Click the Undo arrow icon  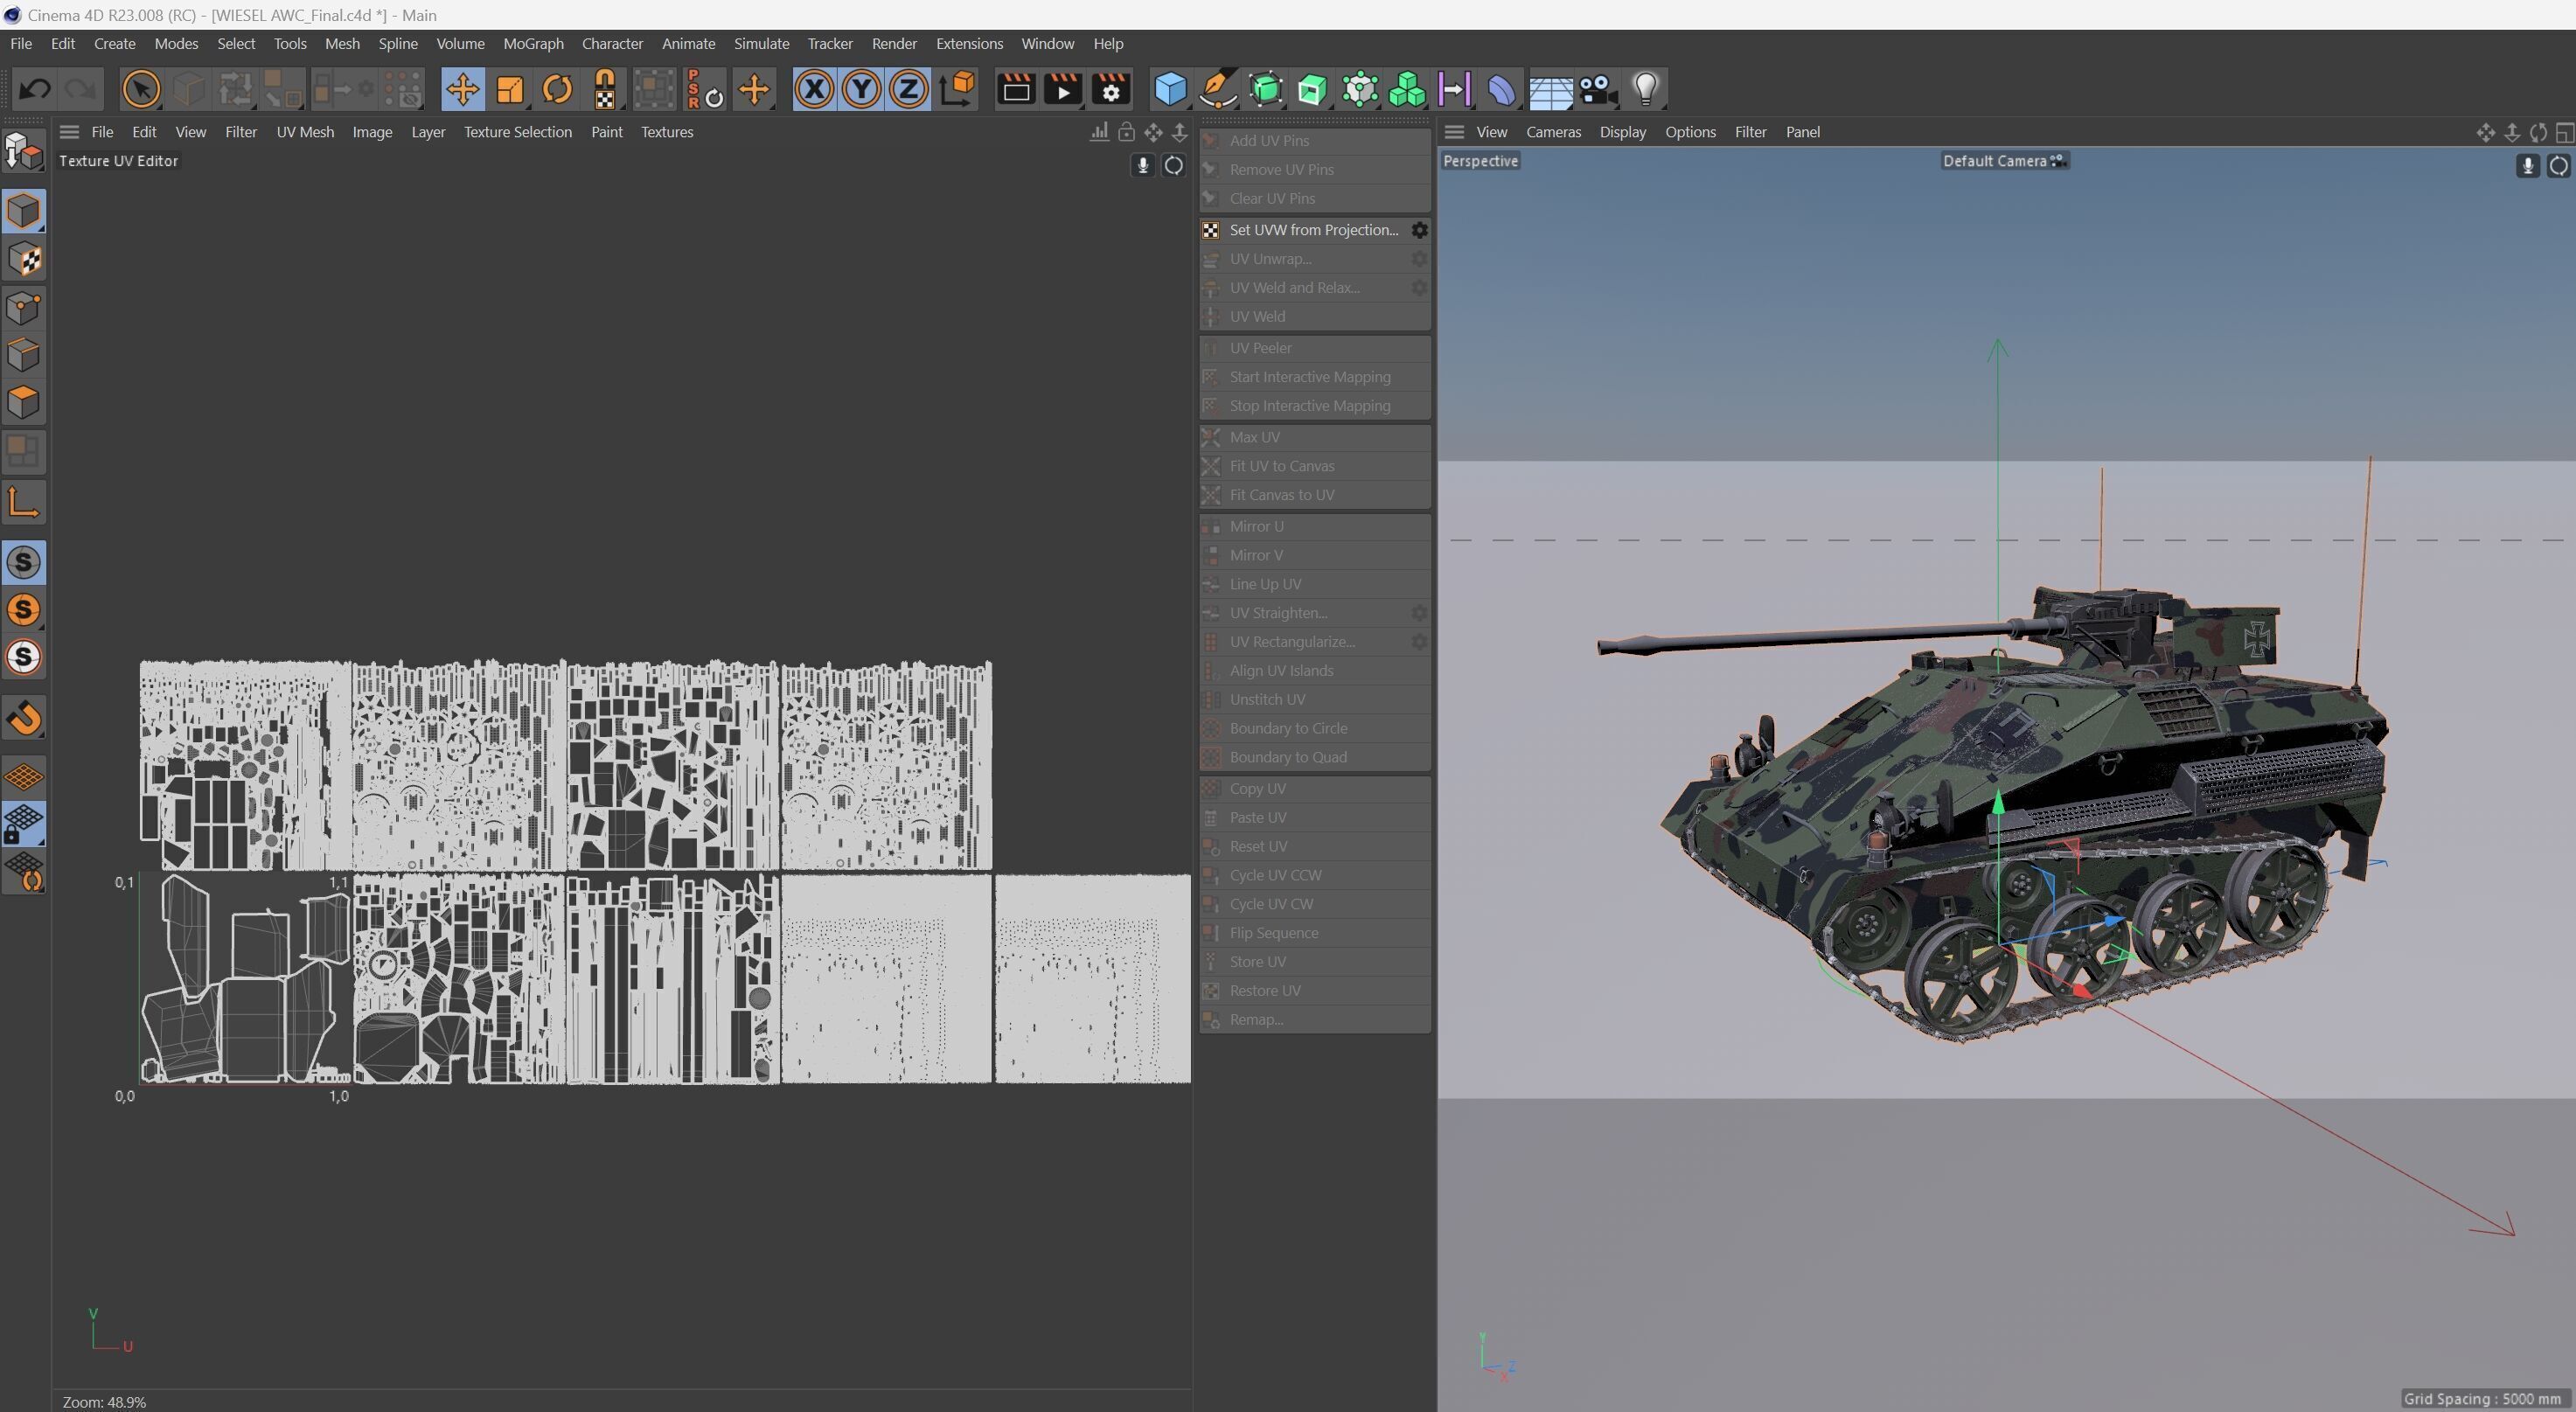(35, 90)
